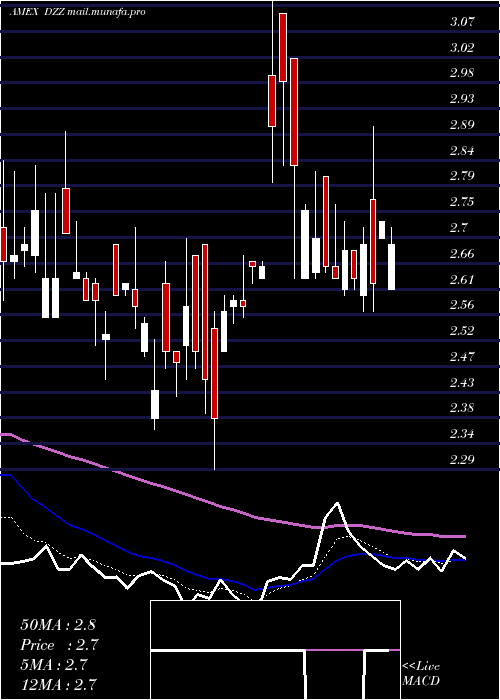The width and height of the screenshot is (500, 700).
Task: Click the 2.93 price axis label
Action: 462,99
